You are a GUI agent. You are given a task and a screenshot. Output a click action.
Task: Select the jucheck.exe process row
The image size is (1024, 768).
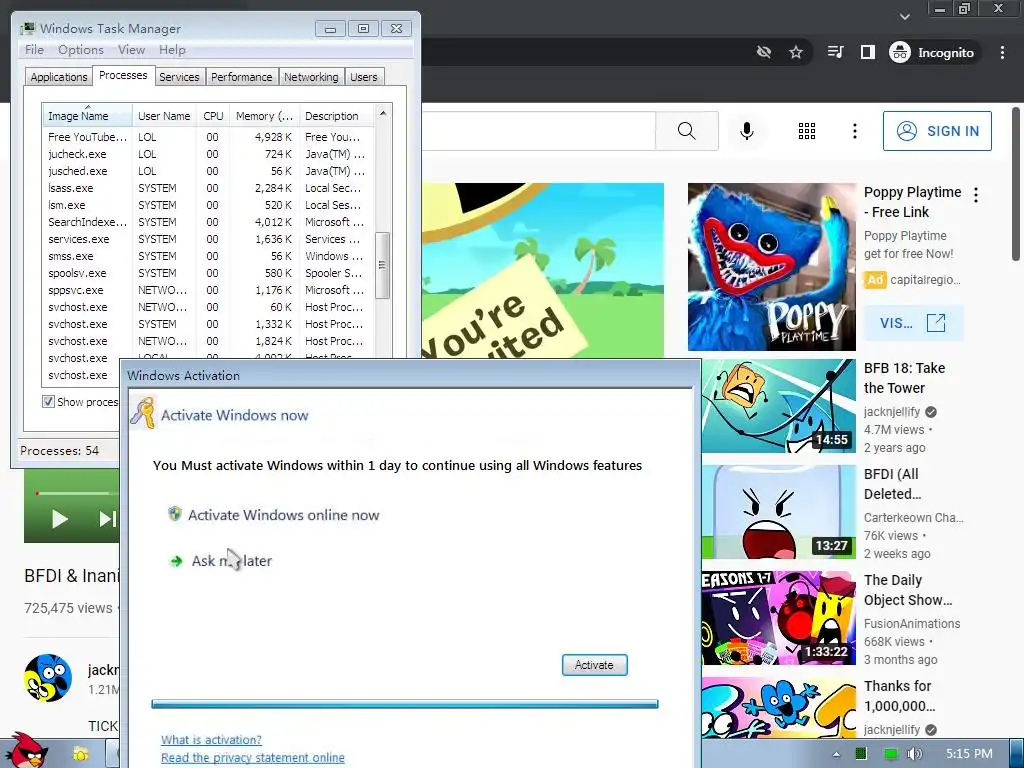pyautogui.click(x=208, y=154)
